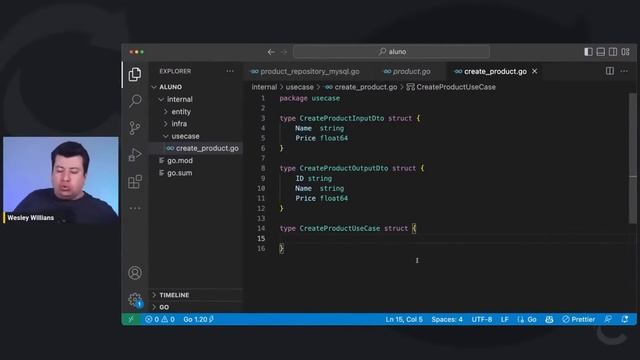The height and width of the screenshot is (360, 640).
Task: Open the Extensions view
Action: tap(135, 182)
